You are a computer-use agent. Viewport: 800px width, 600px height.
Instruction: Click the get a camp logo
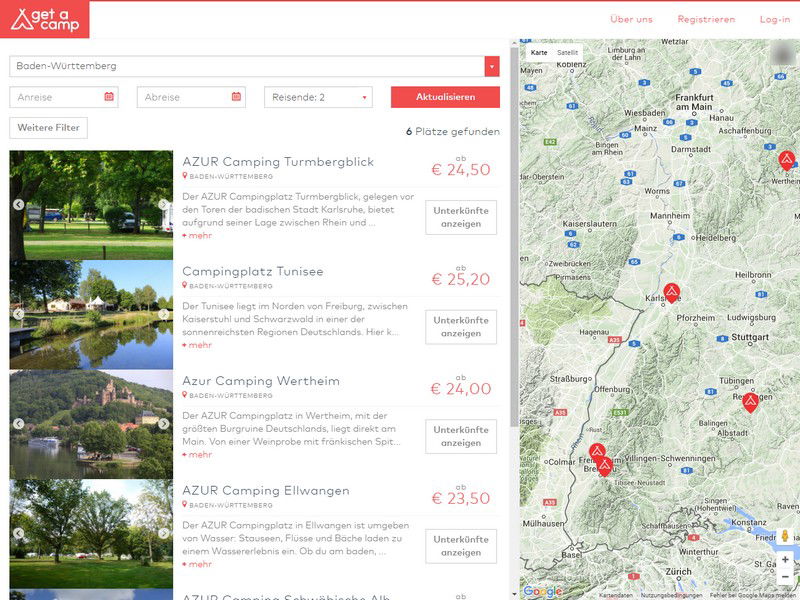44,19
